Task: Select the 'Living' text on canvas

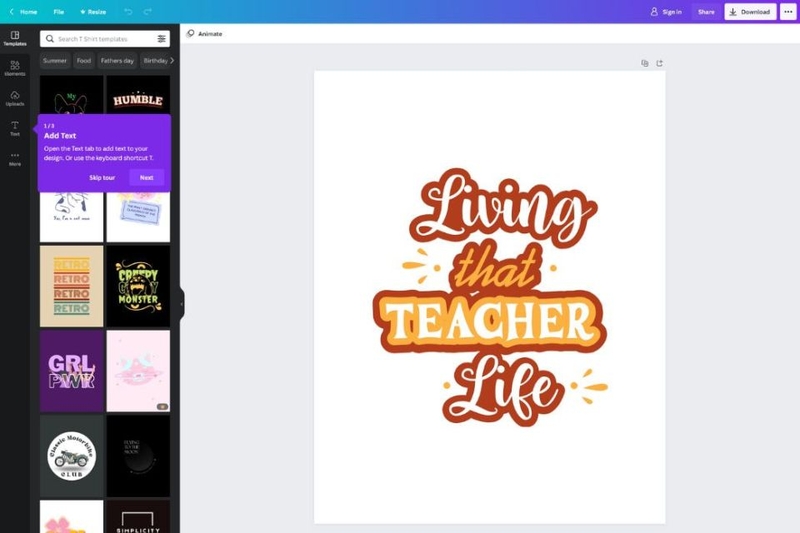Action: (503, 207)
